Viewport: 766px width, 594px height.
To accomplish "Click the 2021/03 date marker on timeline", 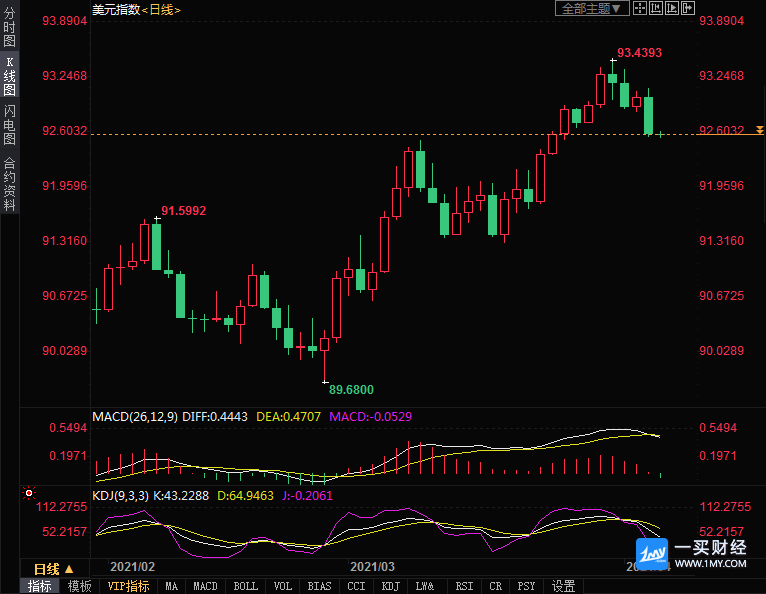I will click(x=372, y=567).
